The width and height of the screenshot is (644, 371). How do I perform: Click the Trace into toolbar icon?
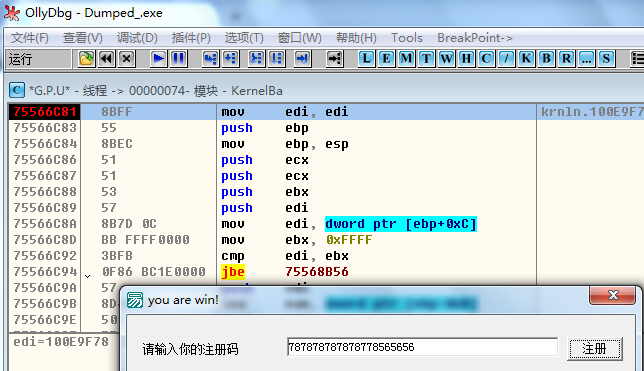point(256,59)
